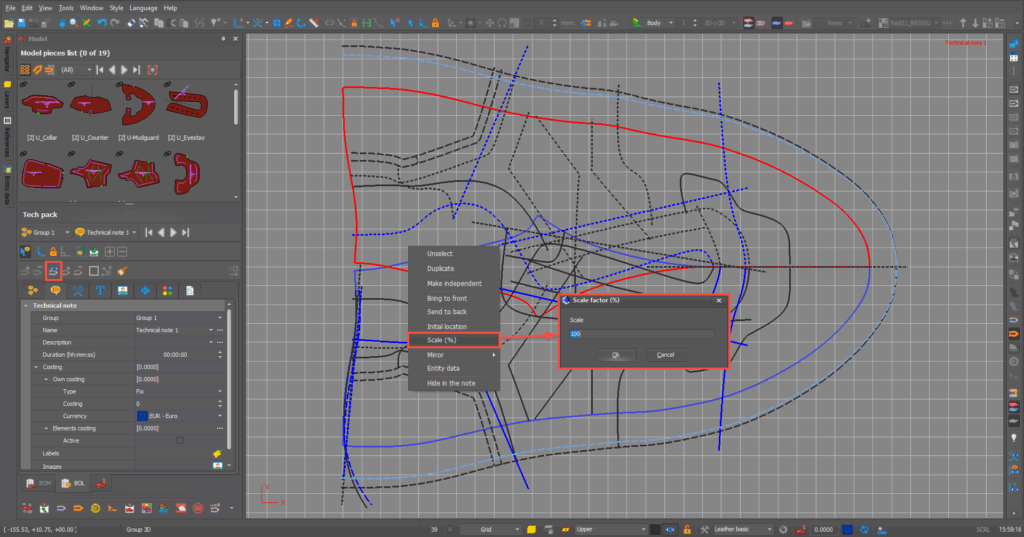Click the yellow Labels tag icon
The height and width of the screenshot is (537, 1024).
tap(217, 453)
